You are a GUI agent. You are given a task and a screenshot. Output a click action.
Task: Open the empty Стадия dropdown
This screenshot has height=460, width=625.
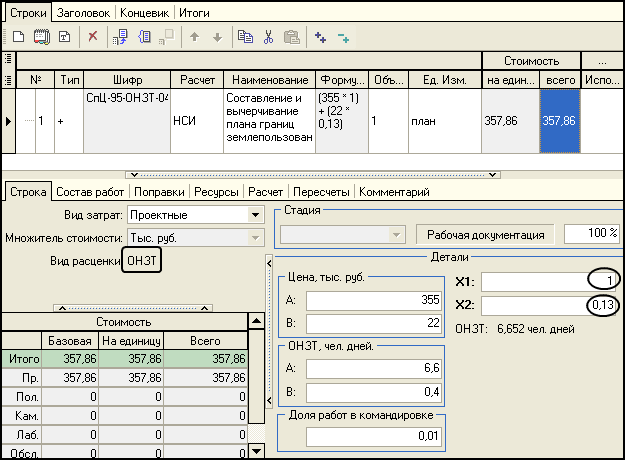(x=343, y=235)
